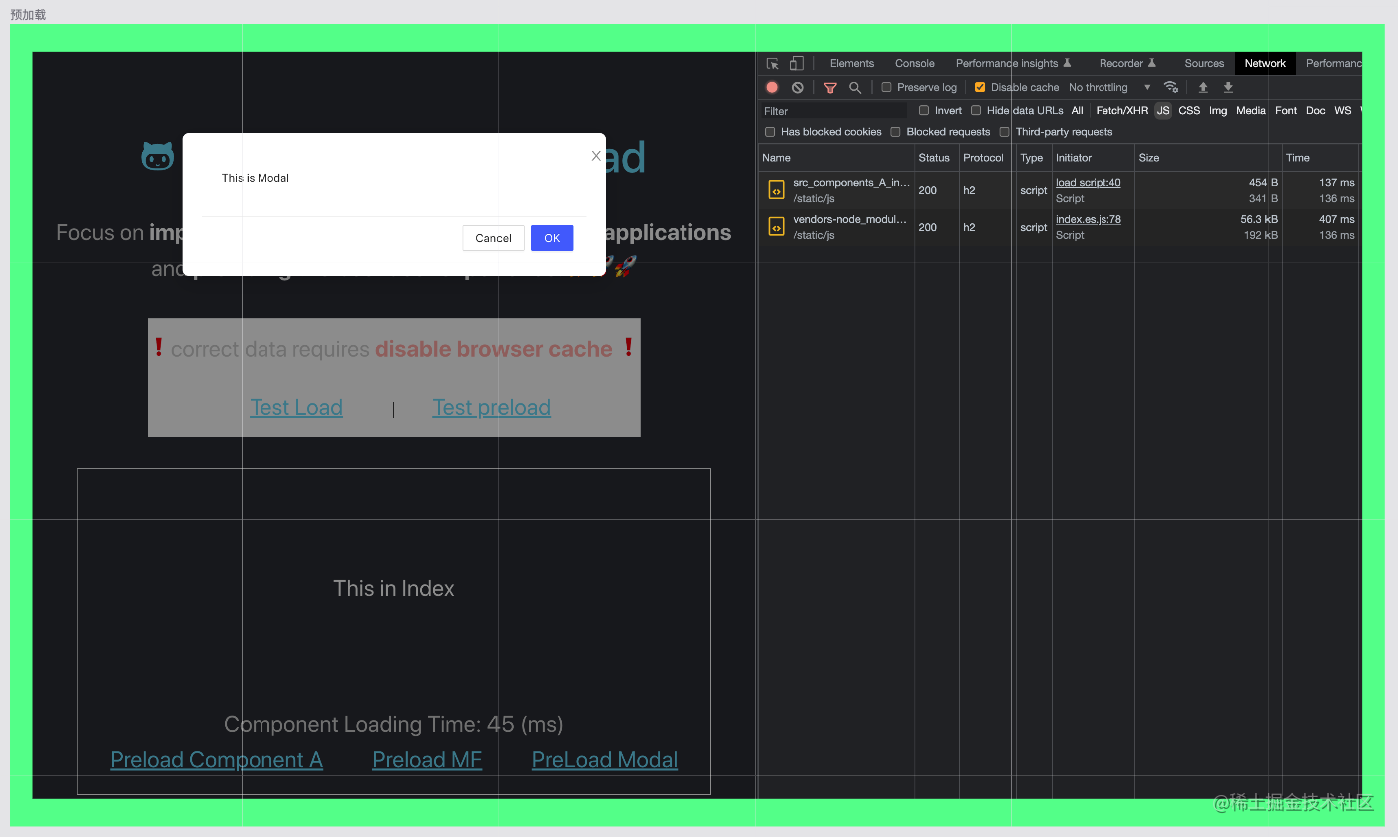Uncheck the Disable cache checkbox
The height and width of the screenshot is (837, 1398).
point(980,87)
